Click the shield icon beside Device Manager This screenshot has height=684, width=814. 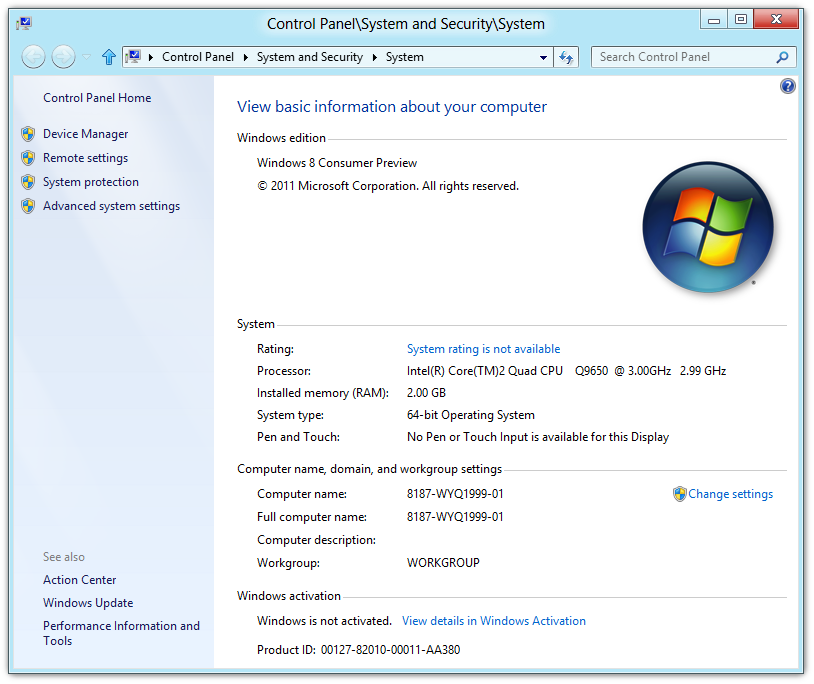coord(28,134)
